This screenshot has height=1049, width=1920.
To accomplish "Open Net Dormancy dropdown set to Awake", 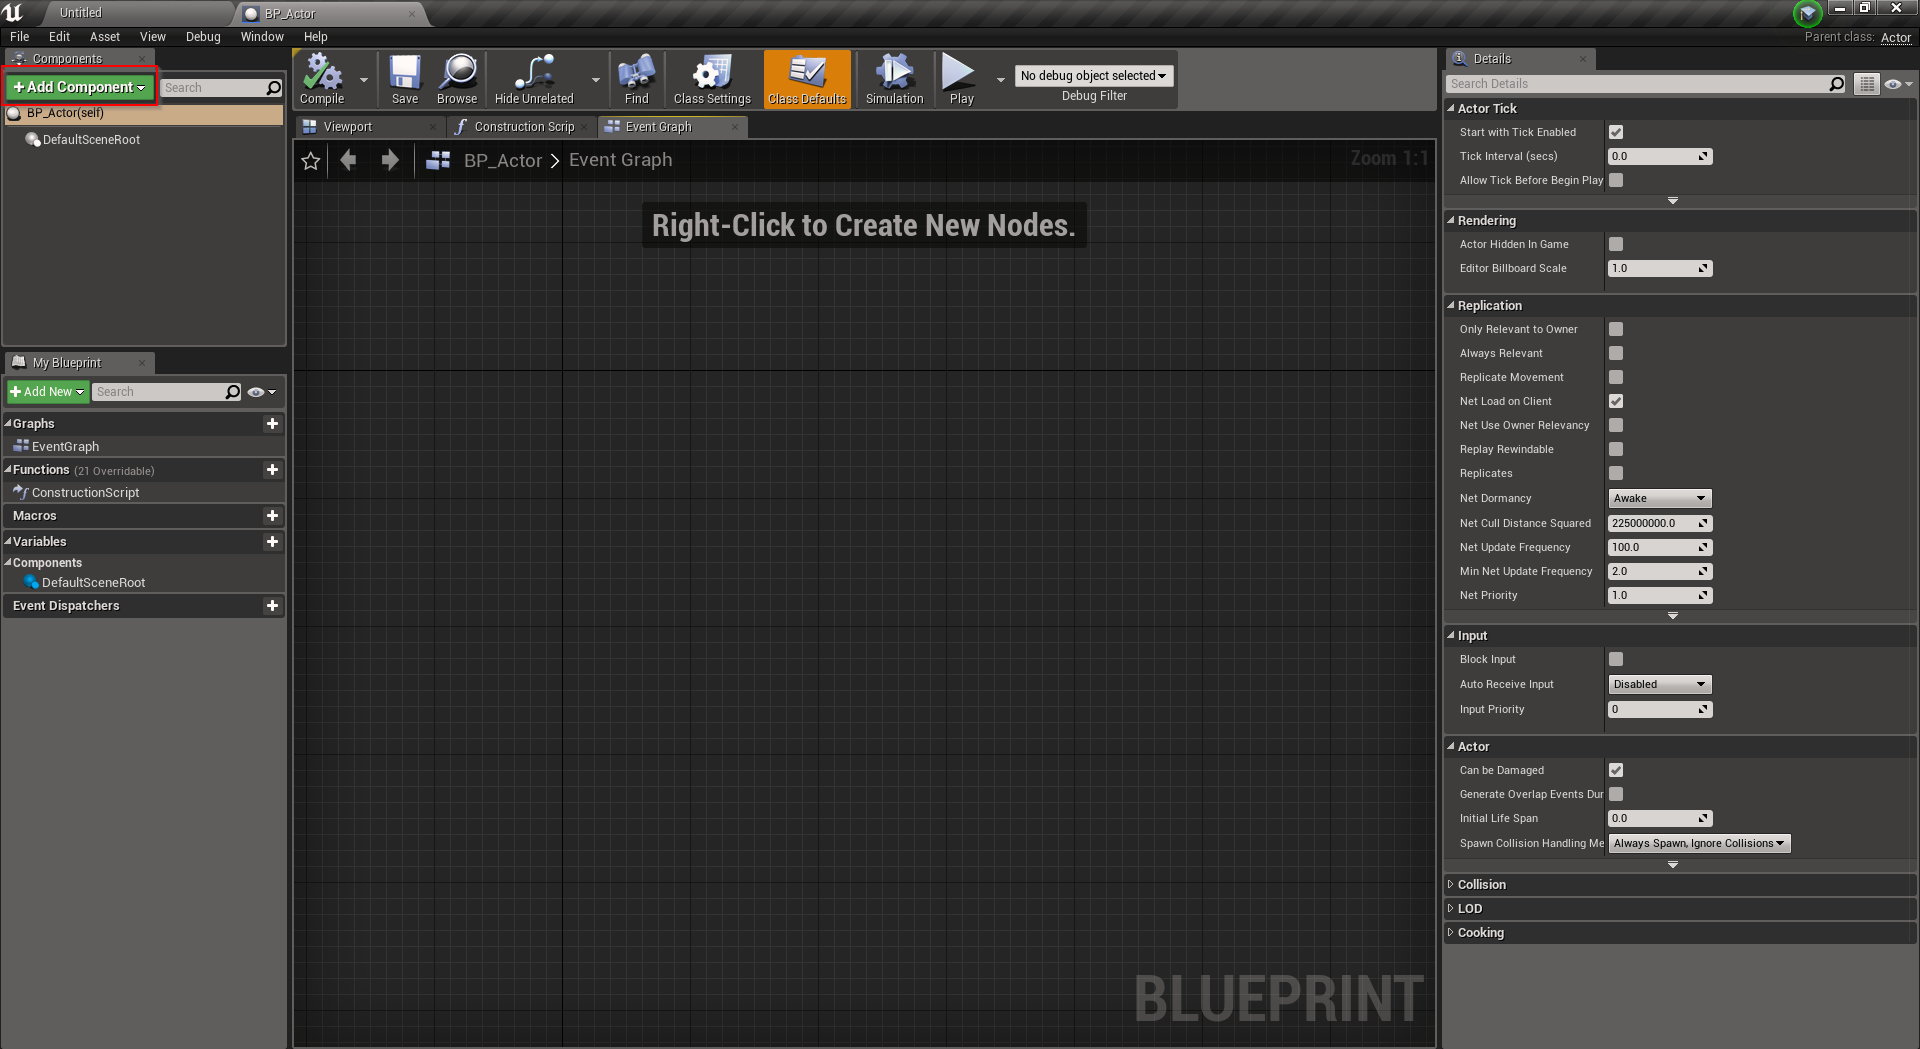I will 1659,498.
